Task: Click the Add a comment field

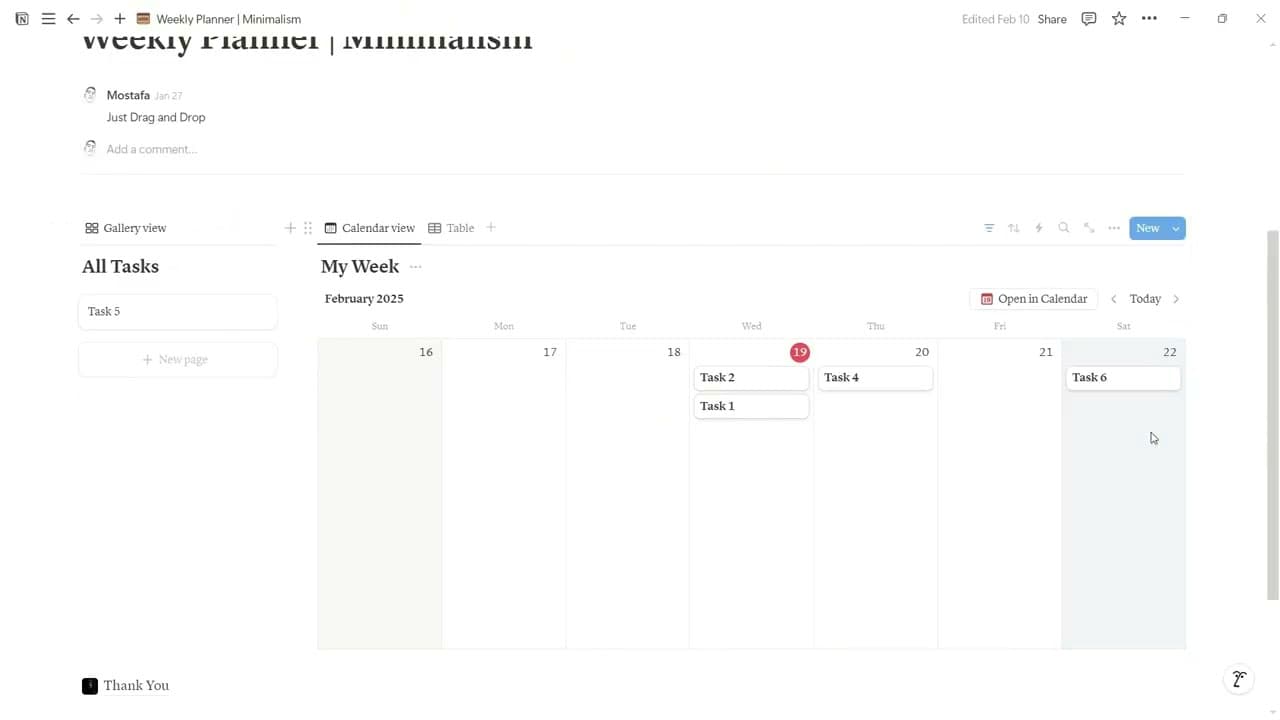Action: tap(152, 149)
